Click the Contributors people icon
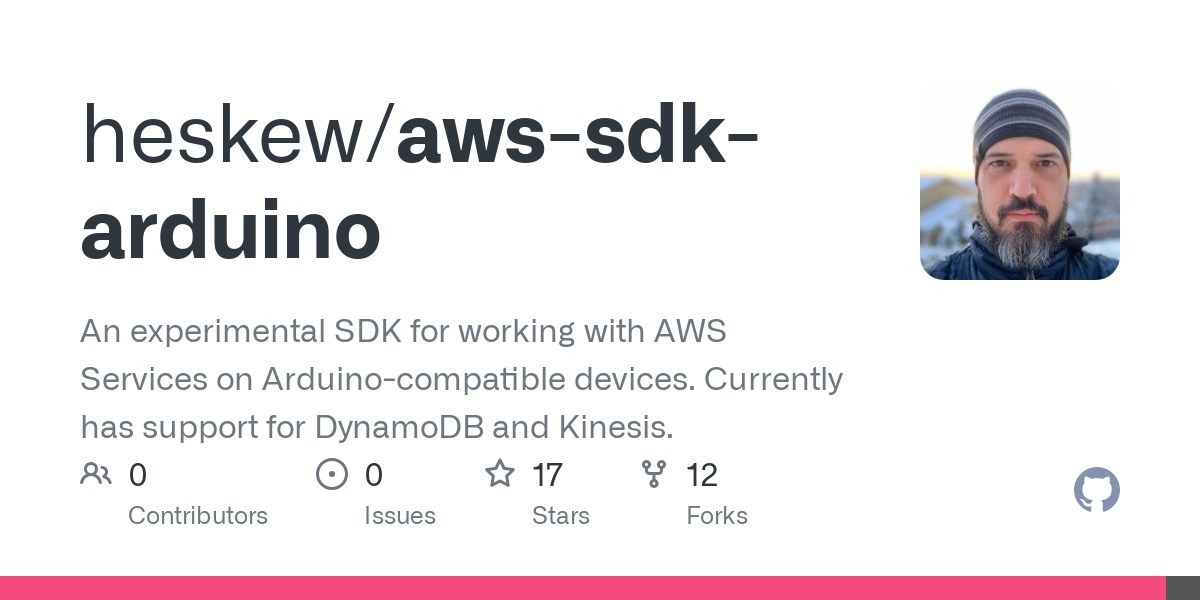The image size is (1200, 600). click(x=96, y=474)
